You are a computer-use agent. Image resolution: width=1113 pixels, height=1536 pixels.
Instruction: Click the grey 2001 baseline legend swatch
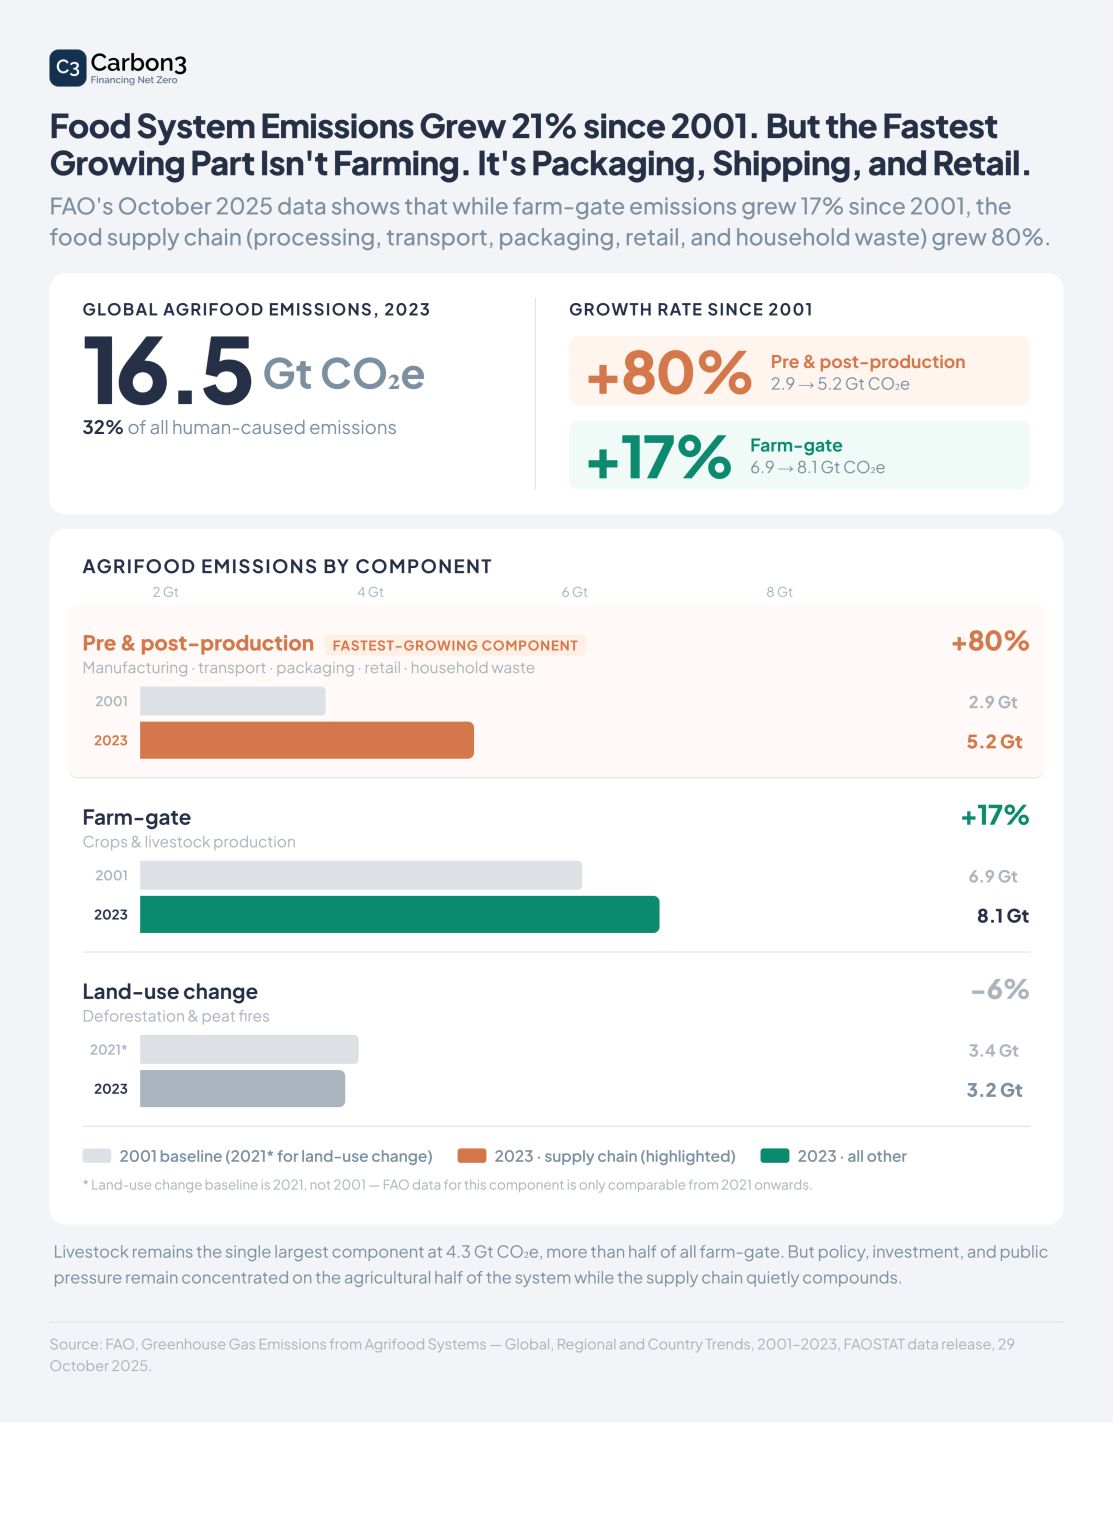(x=96, y=1156)
